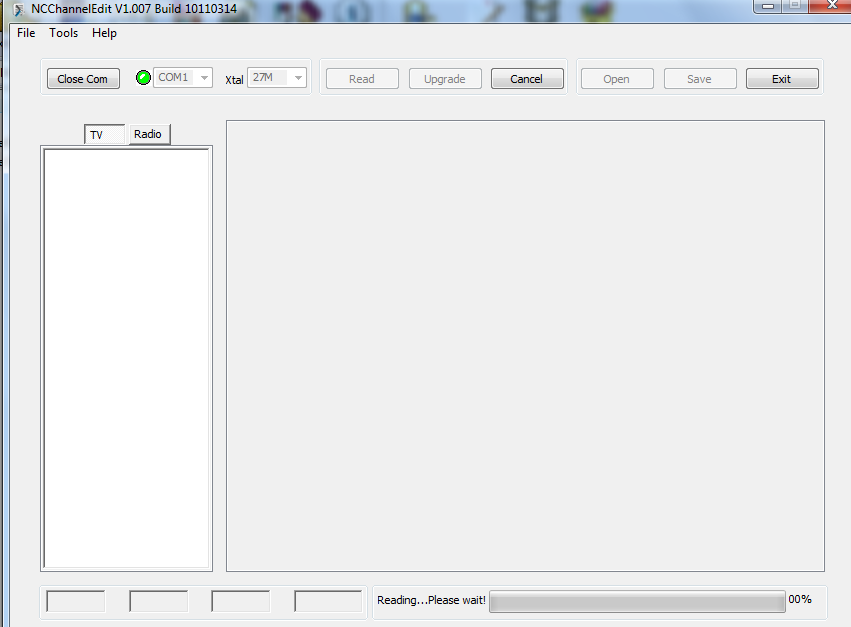
Task: Click the green COM status indicator
Action: 143,78
